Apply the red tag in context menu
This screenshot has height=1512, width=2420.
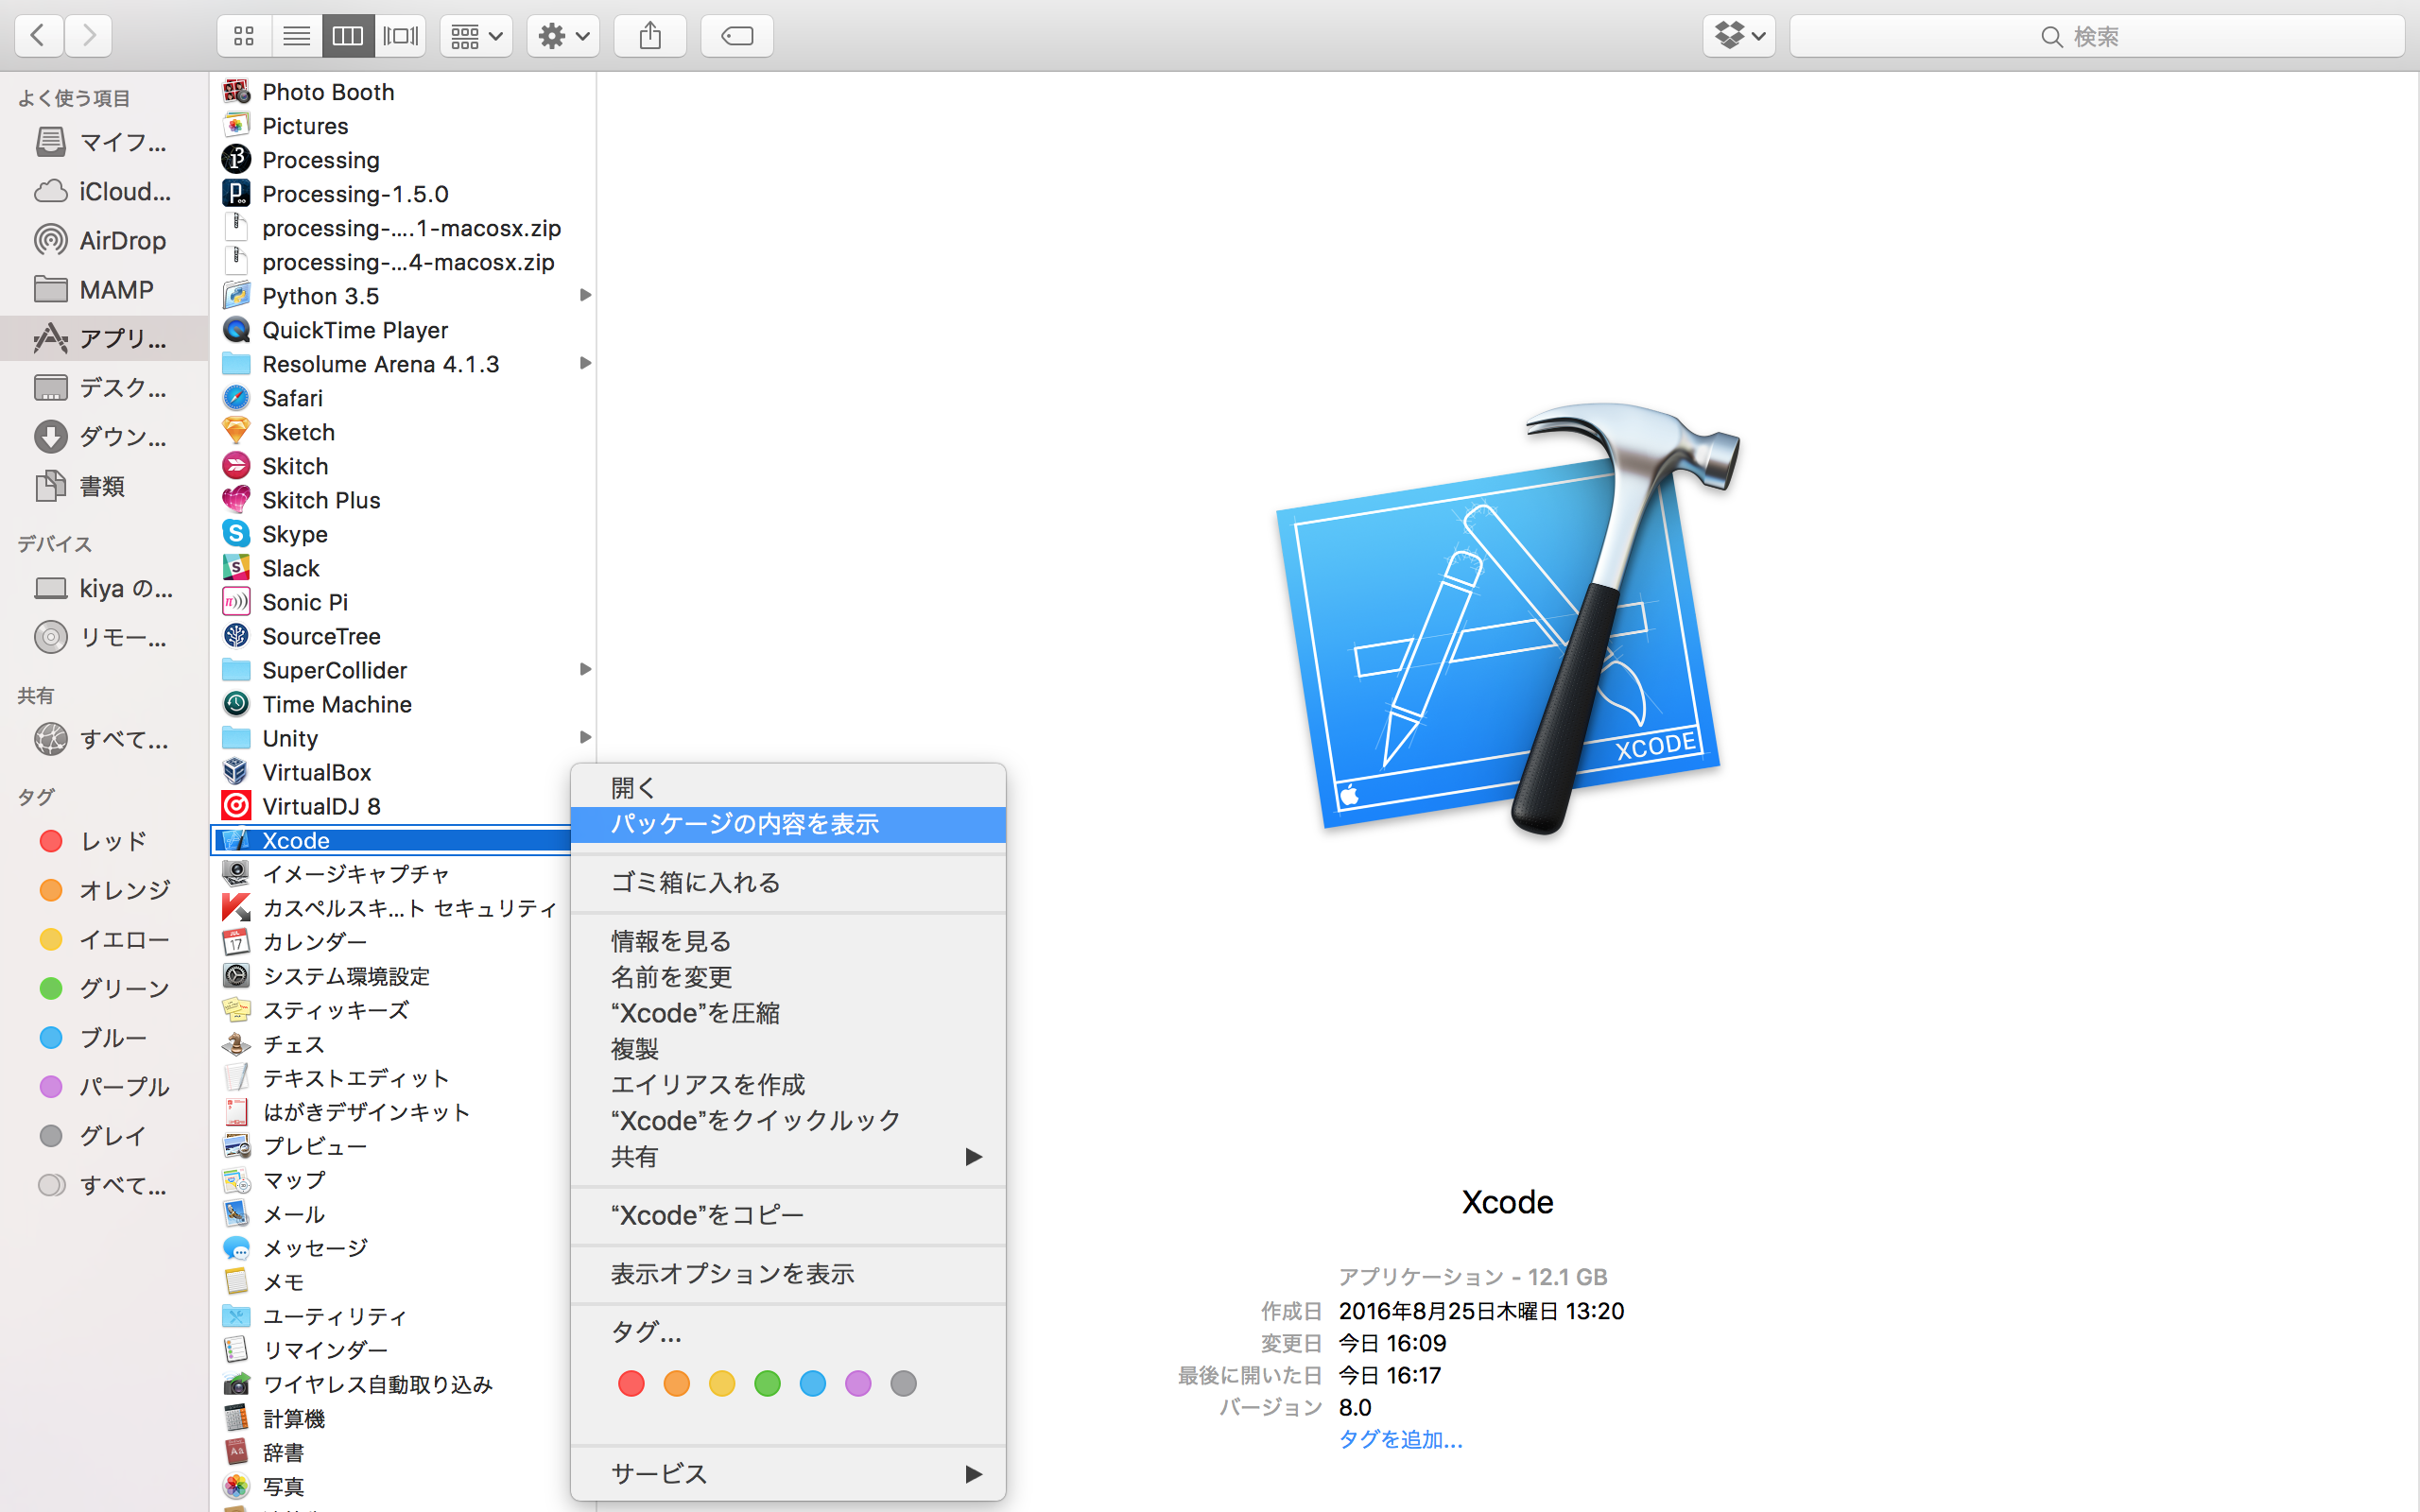click(x=631, y=1384)
